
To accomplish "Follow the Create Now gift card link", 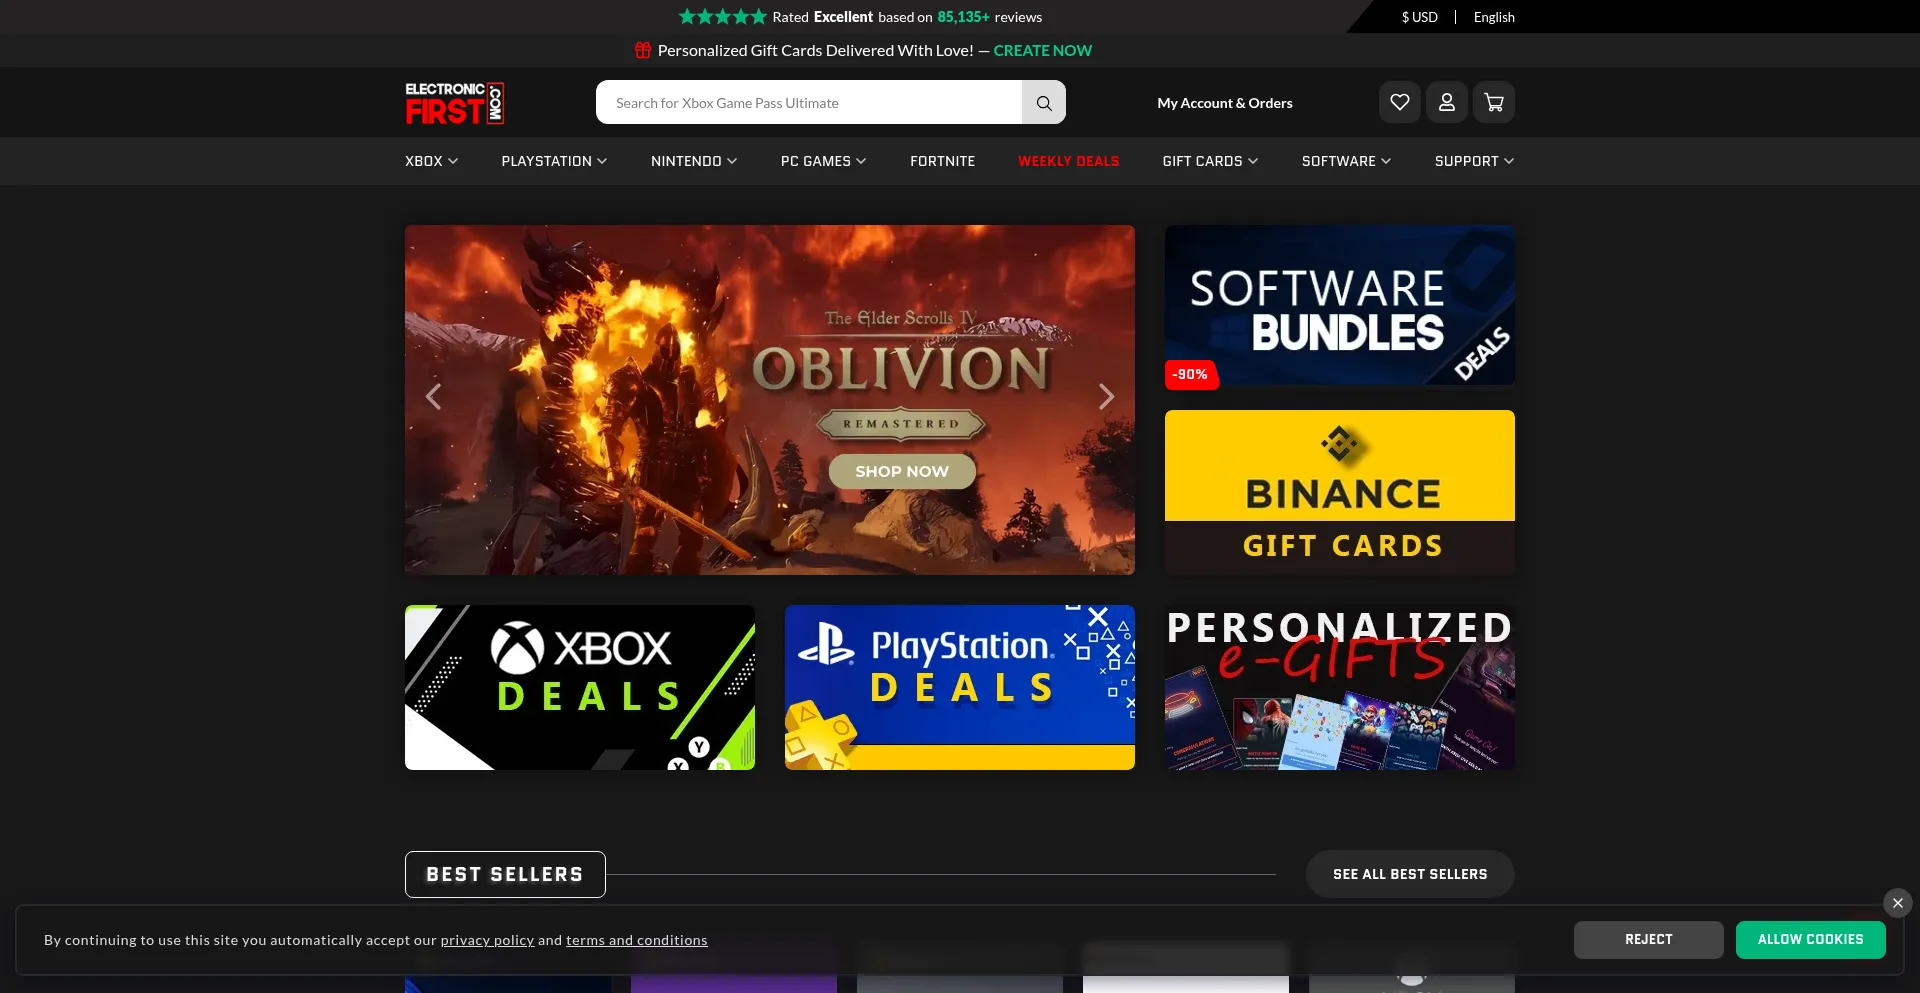I will tap(1042, 50).
